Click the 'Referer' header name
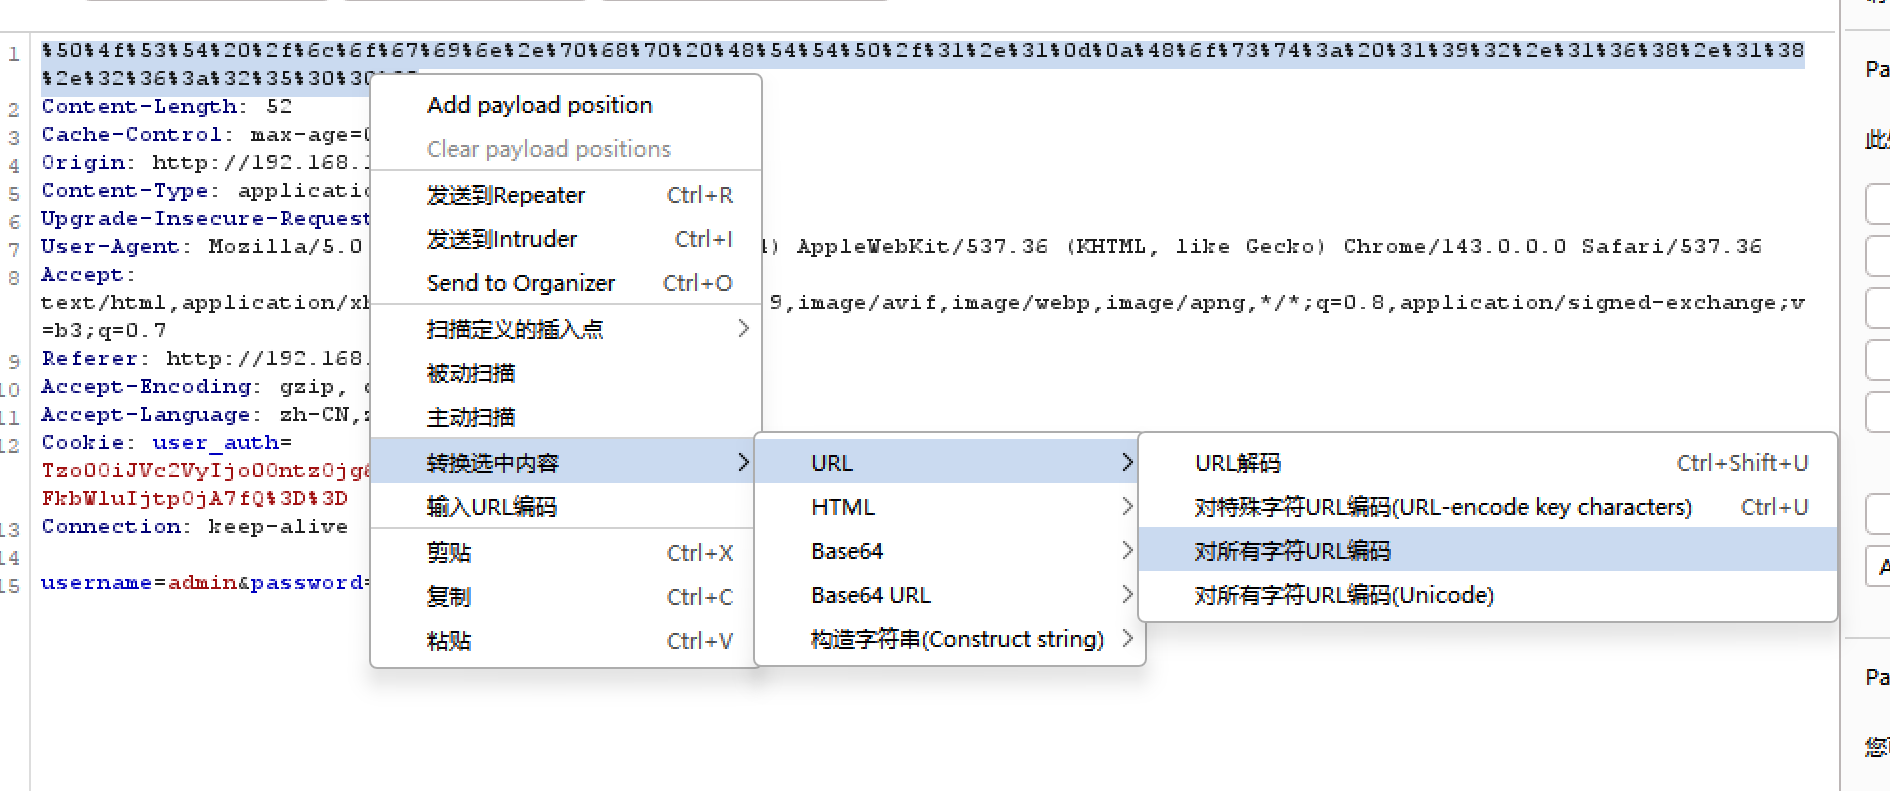The image size is (1890, 791). 89,358
